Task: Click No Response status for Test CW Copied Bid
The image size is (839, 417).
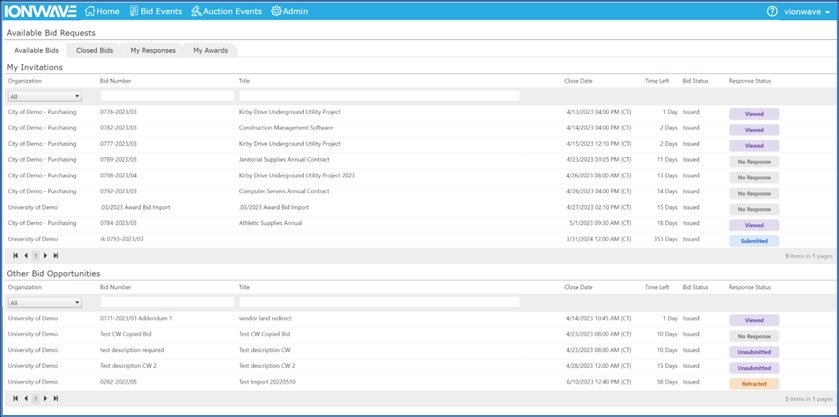Action: [x=754, y=336]
